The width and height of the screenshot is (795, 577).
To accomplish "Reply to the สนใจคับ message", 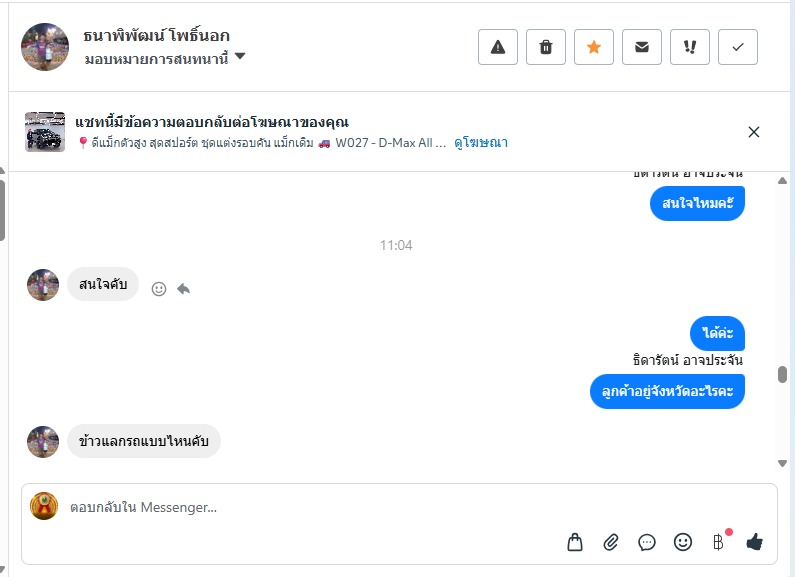I will 184,289.
